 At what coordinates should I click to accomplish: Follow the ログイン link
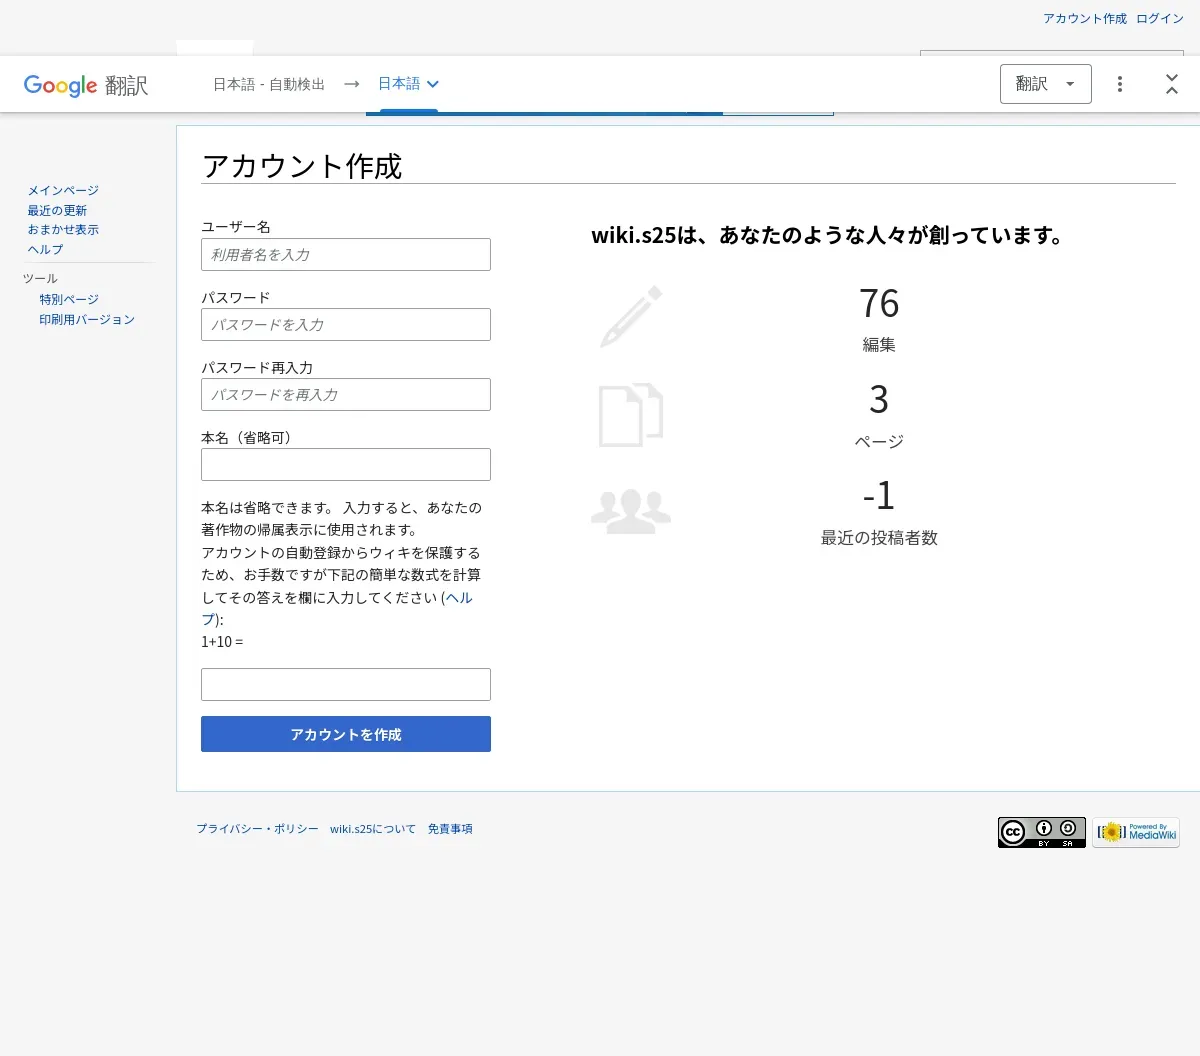click(x=1159, y=19)
